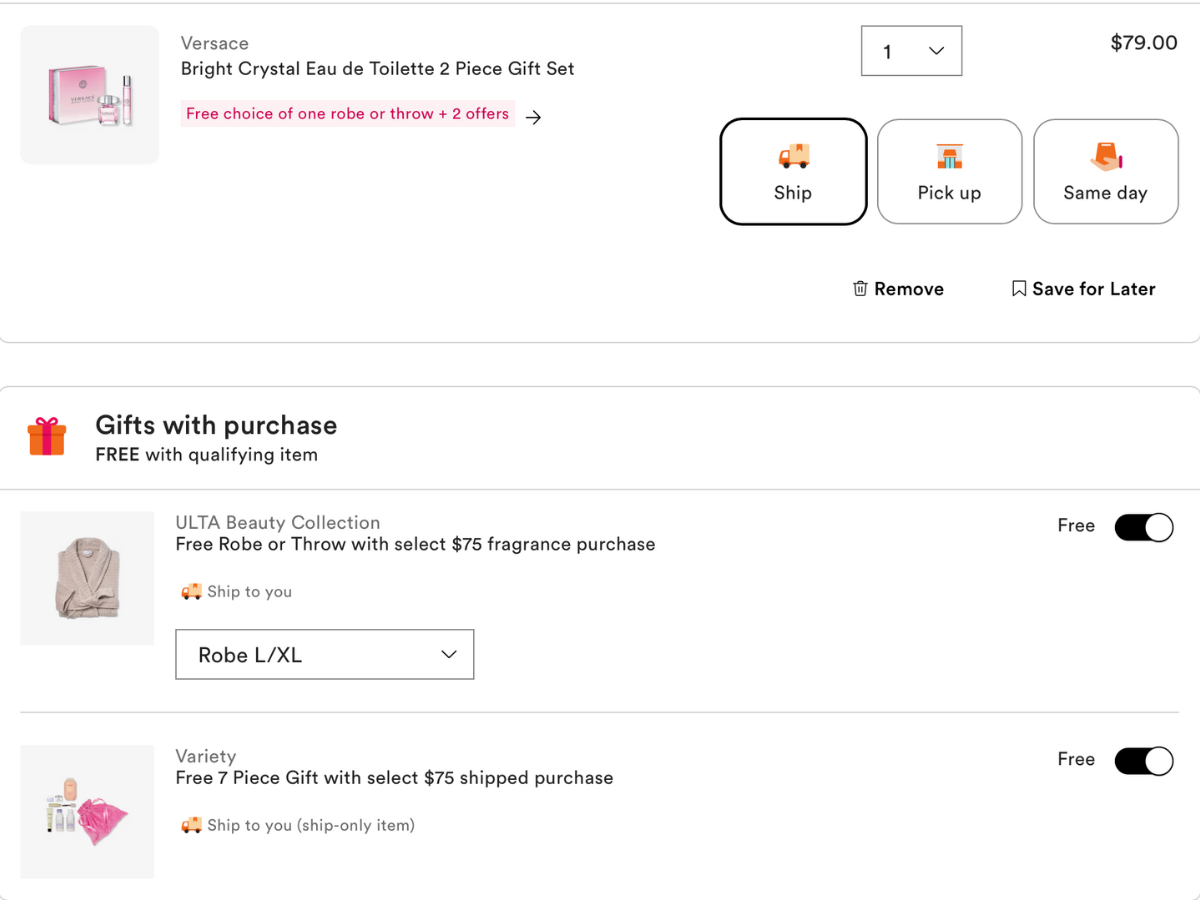
Task: Click the delivery truck icon in the Ship option
Action: click(793, 156)
